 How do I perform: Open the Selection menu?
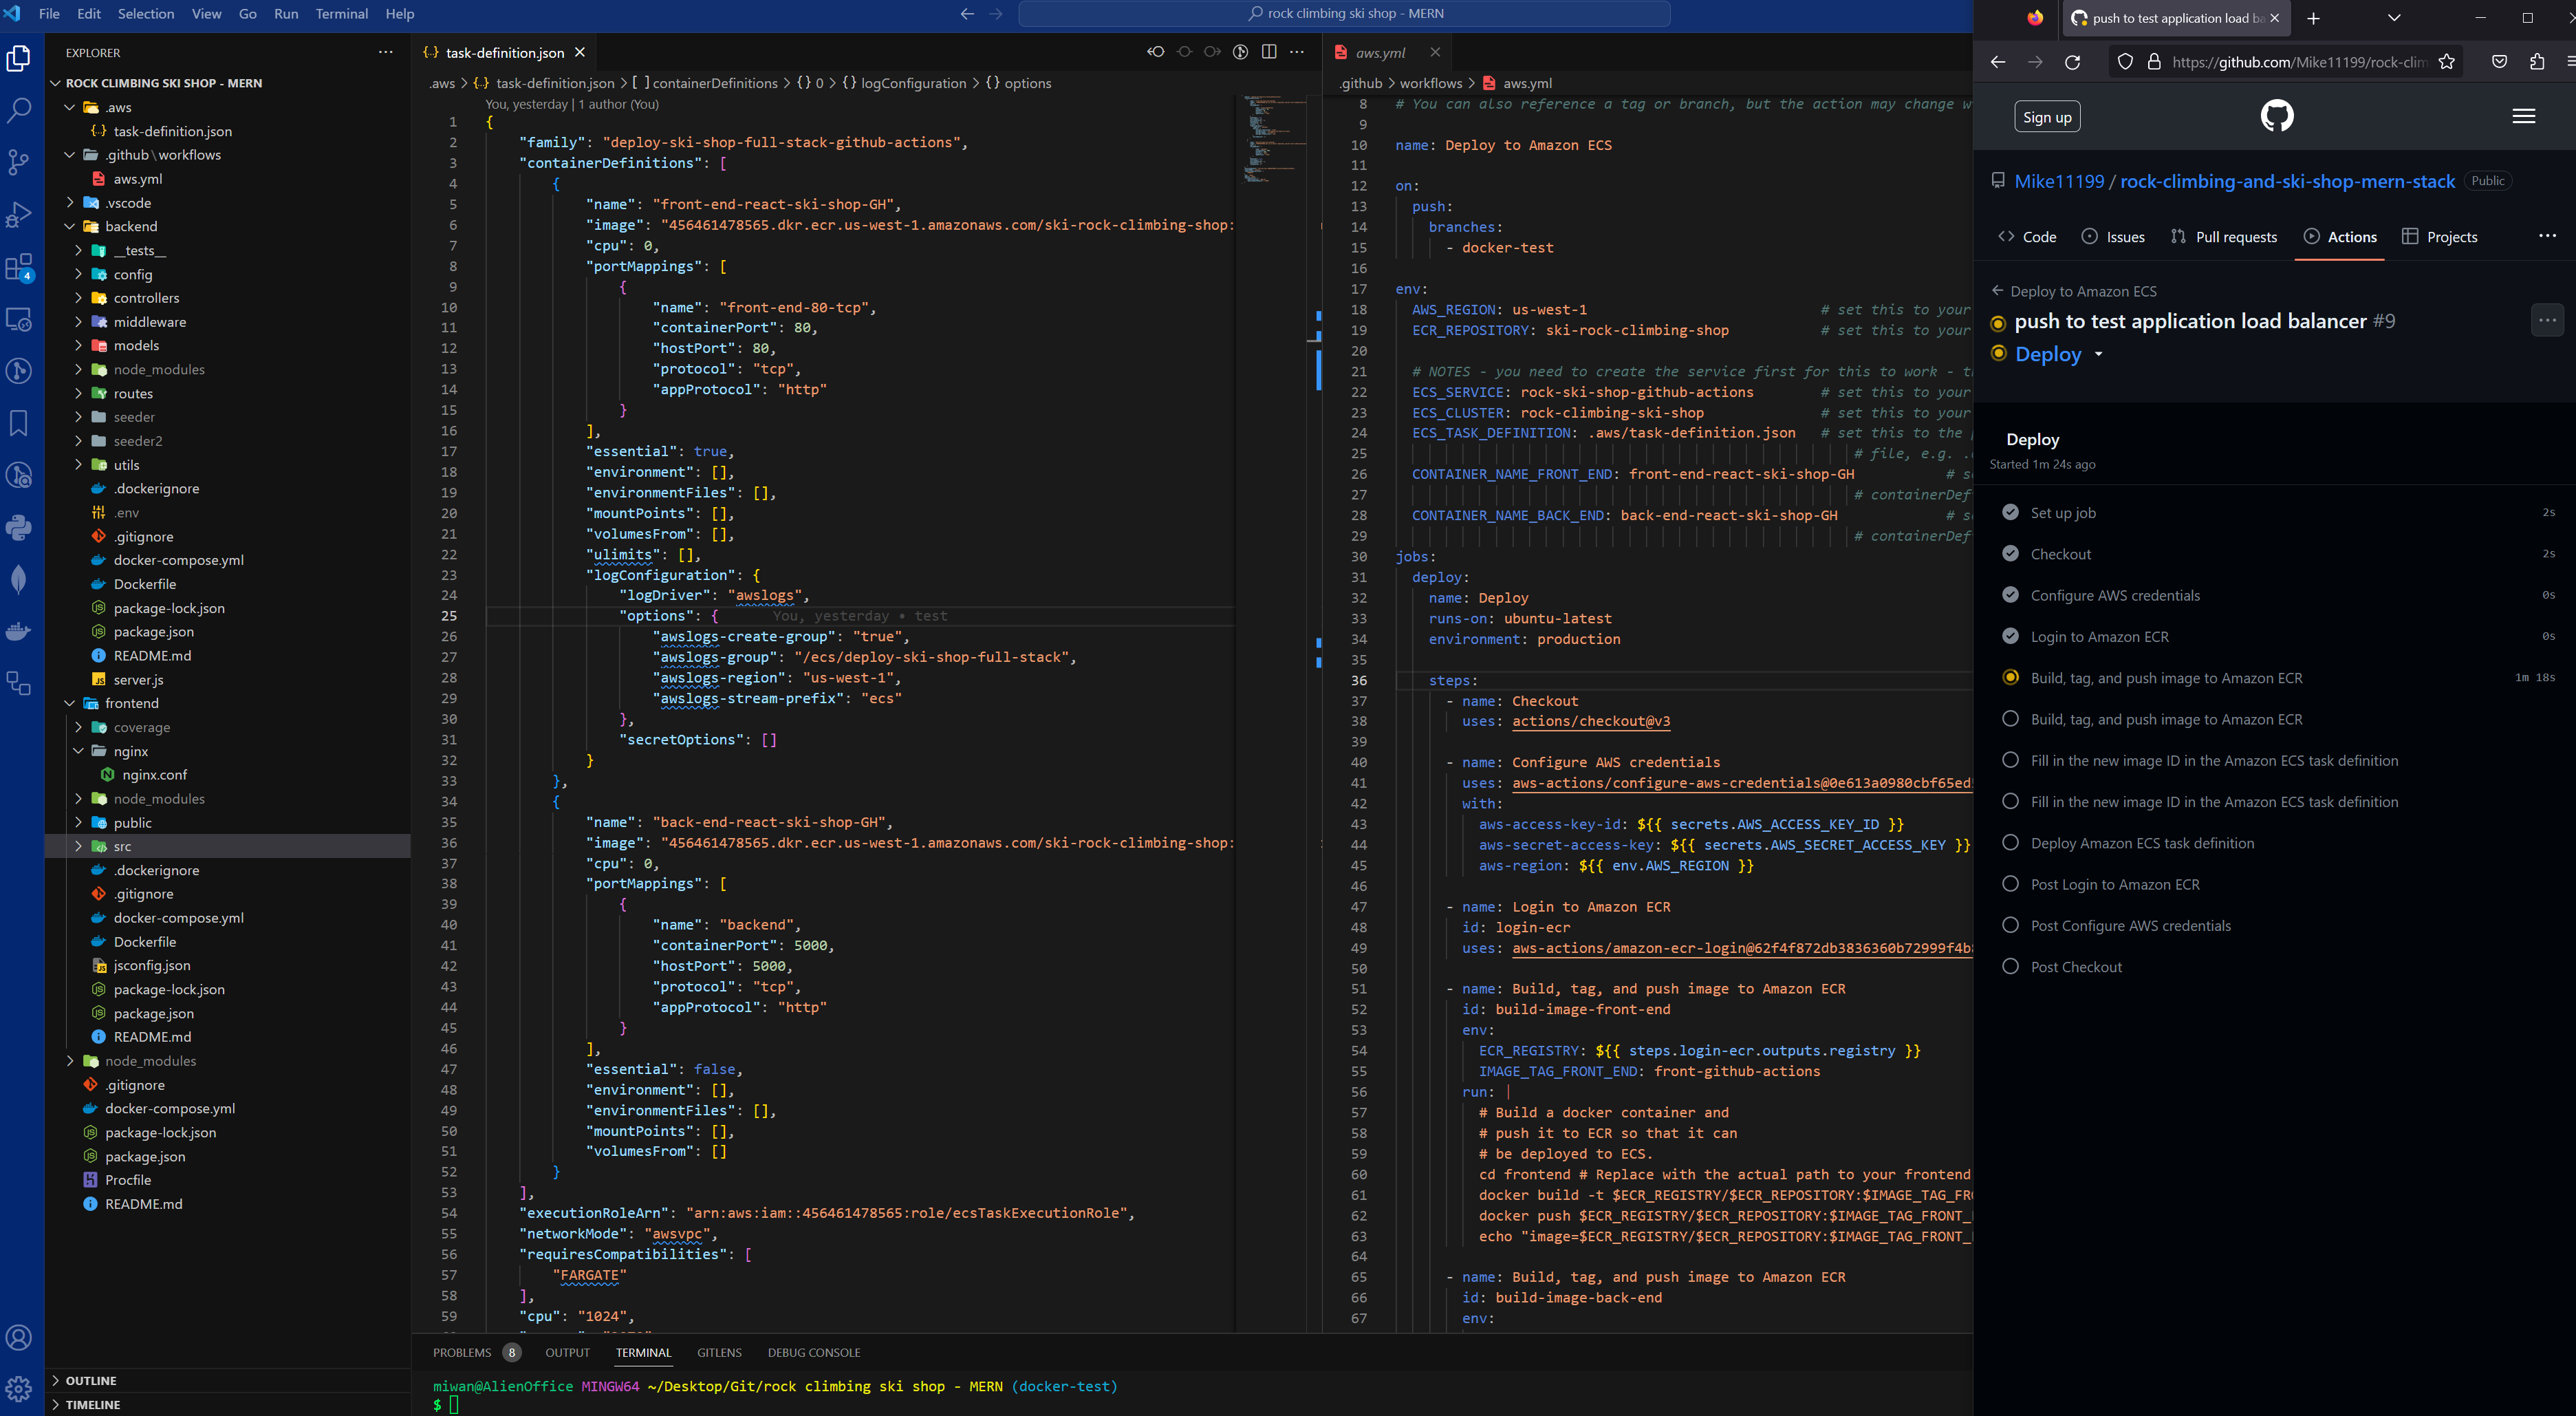click(146, 14)
